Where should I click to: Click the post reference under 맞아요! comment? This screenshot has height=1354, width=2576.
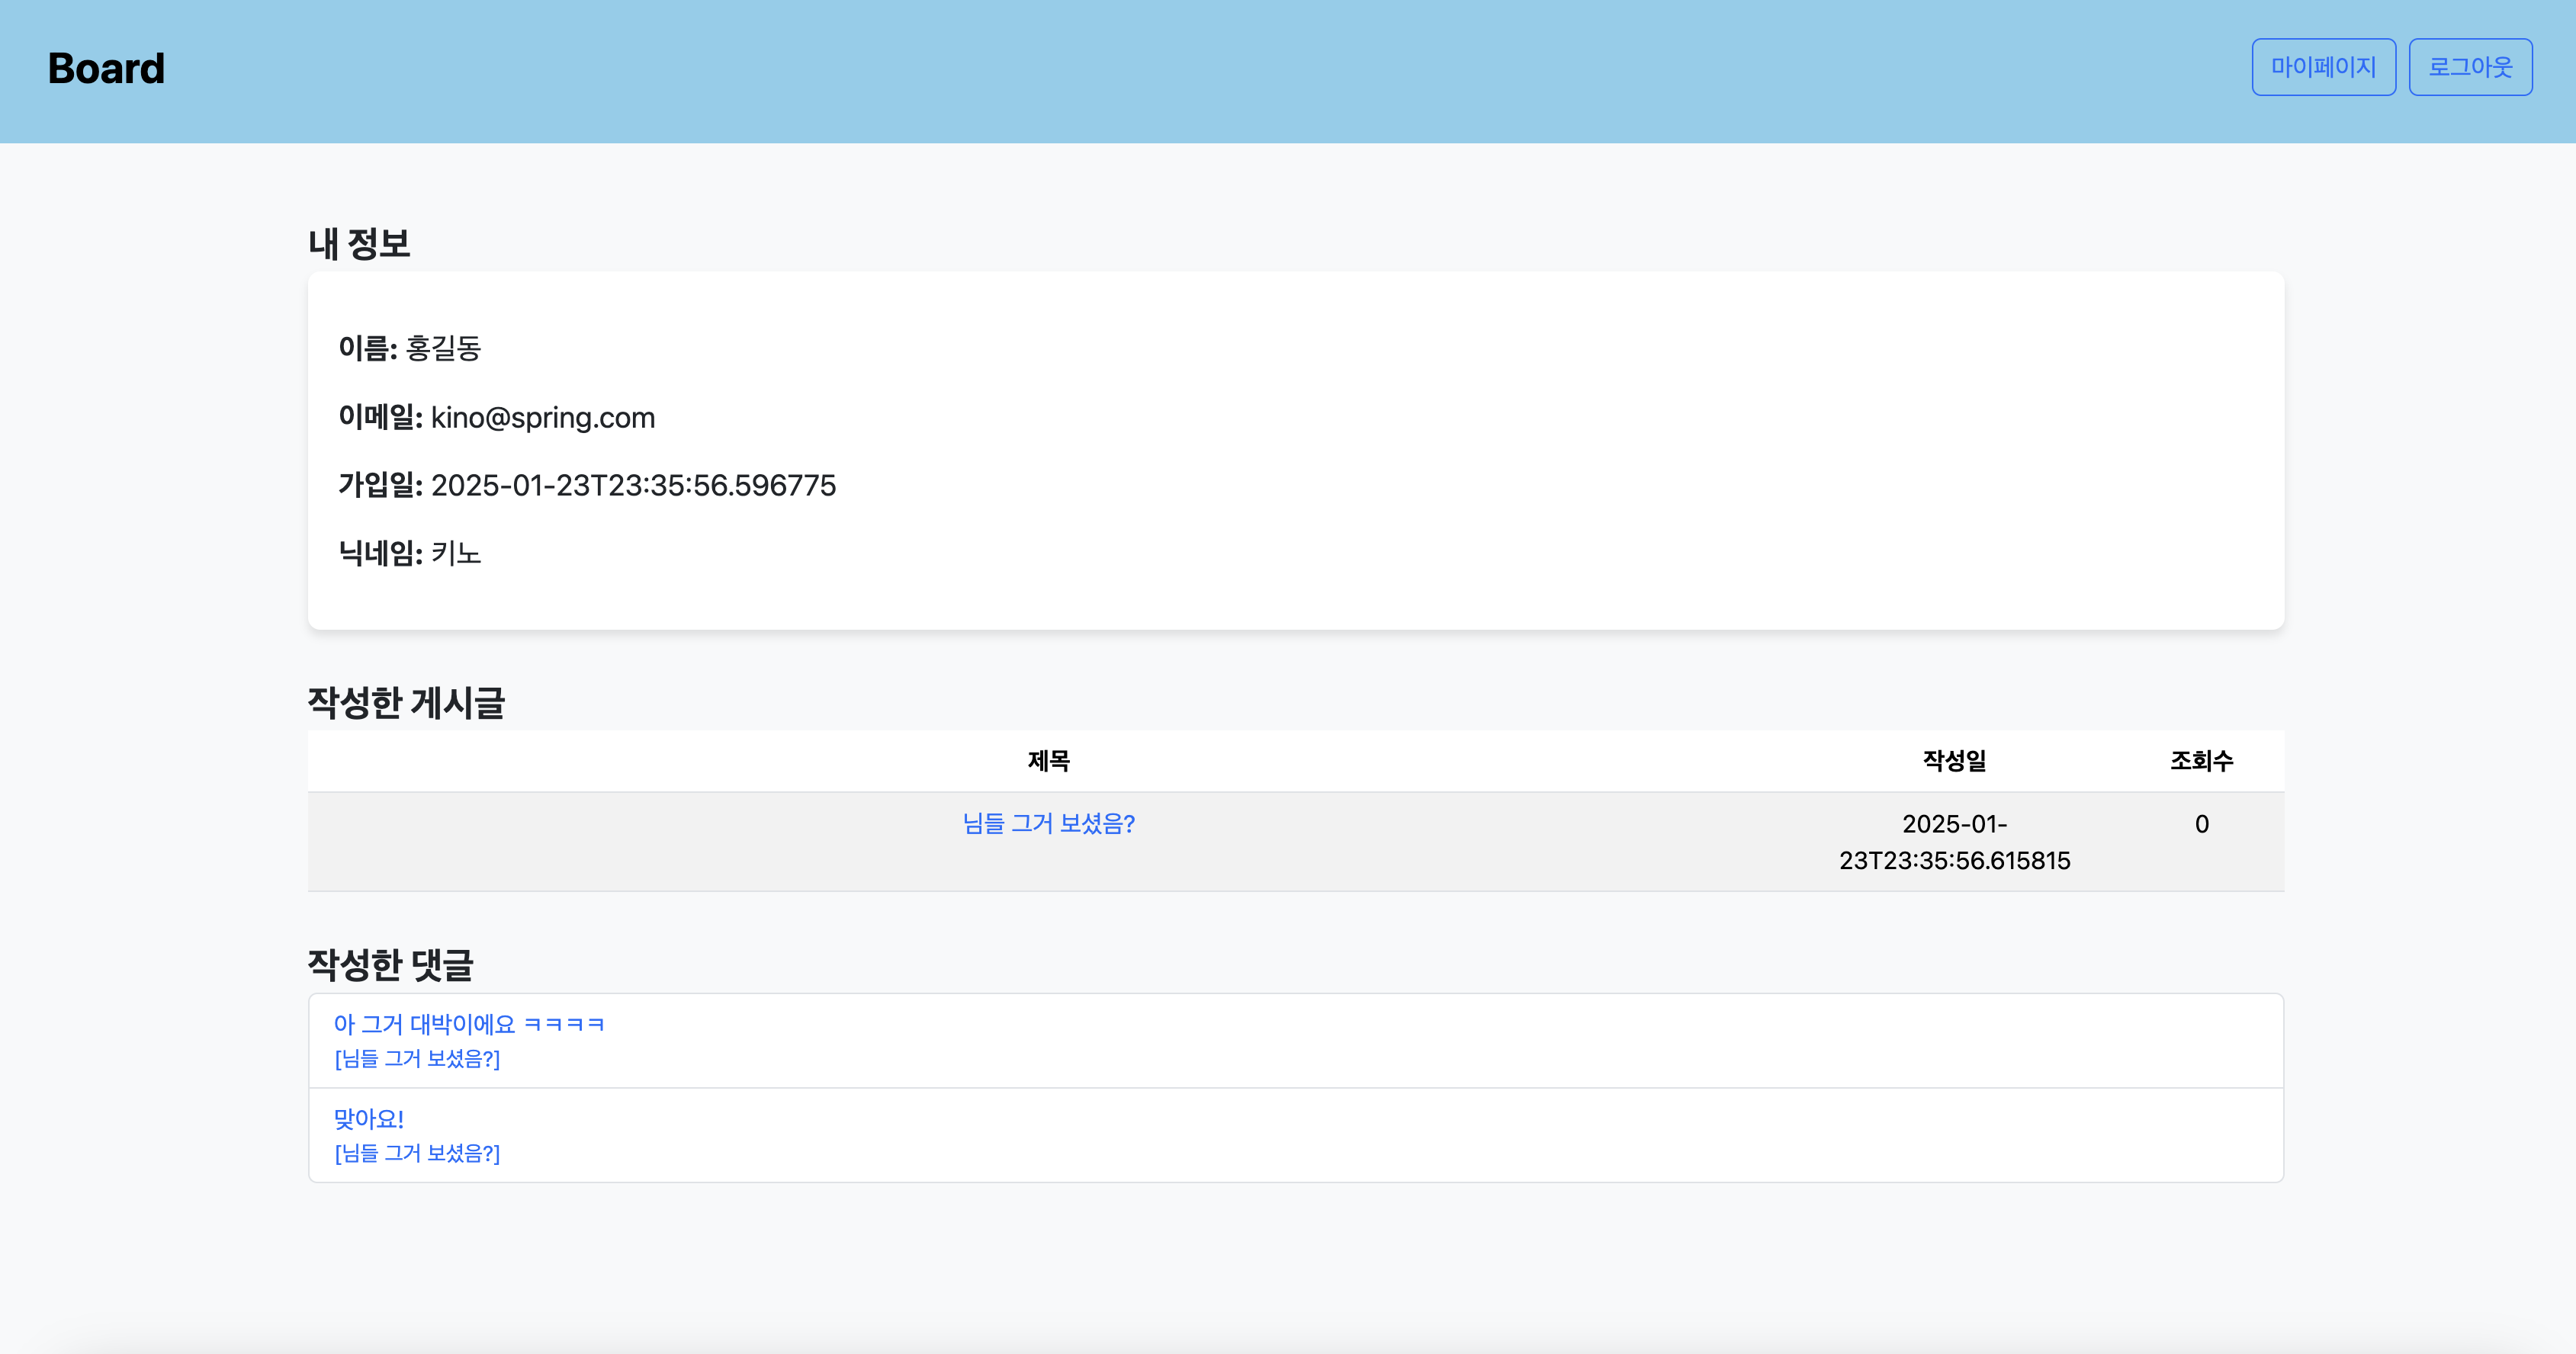(x=417, y=1153)
